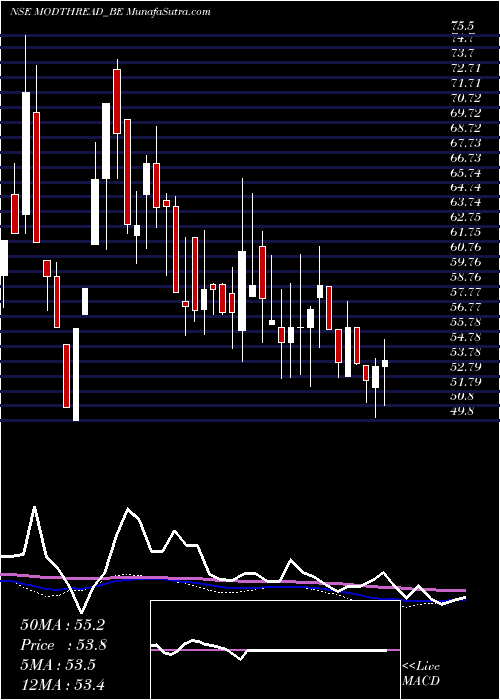The image size is (500, 700).
Task: Click the 64.74 axis label
Action: coord(465,188)
